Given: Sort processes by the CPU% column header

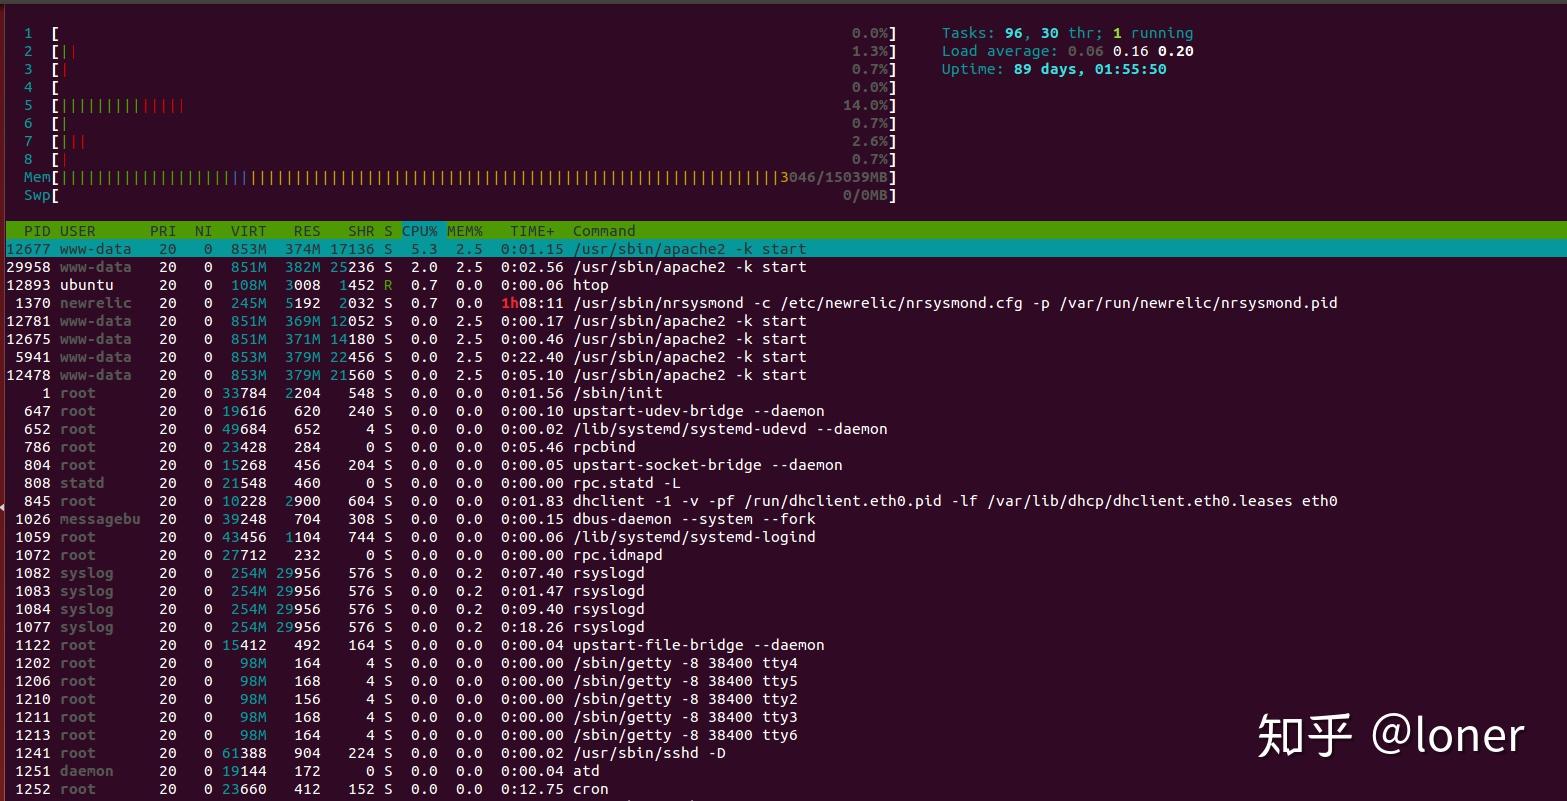Looking at the screenshot, I should (x=418, y=231).
